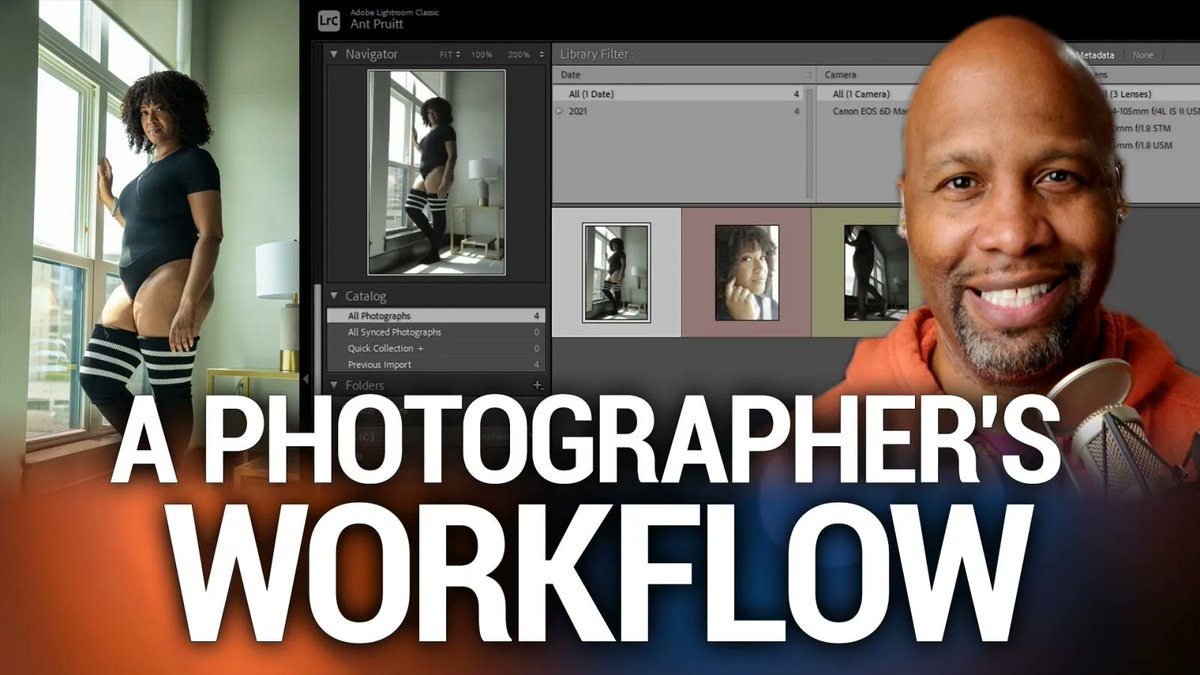Click the Navigator panel title

tap(371, 54)
